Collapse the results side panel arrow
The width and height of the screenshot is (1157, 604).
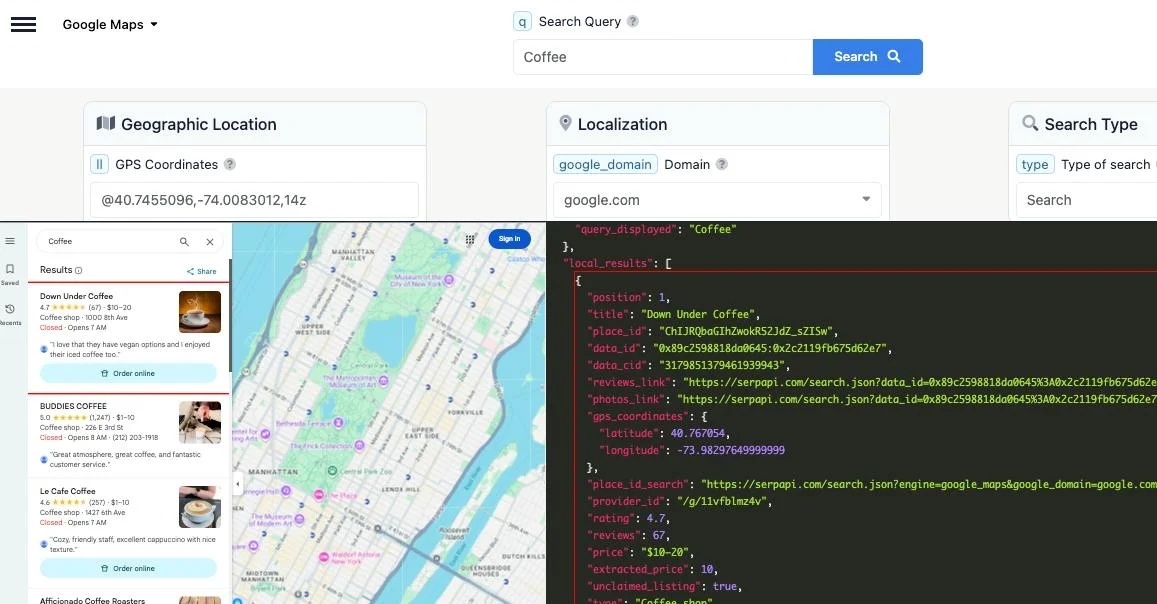pos(238,485)
